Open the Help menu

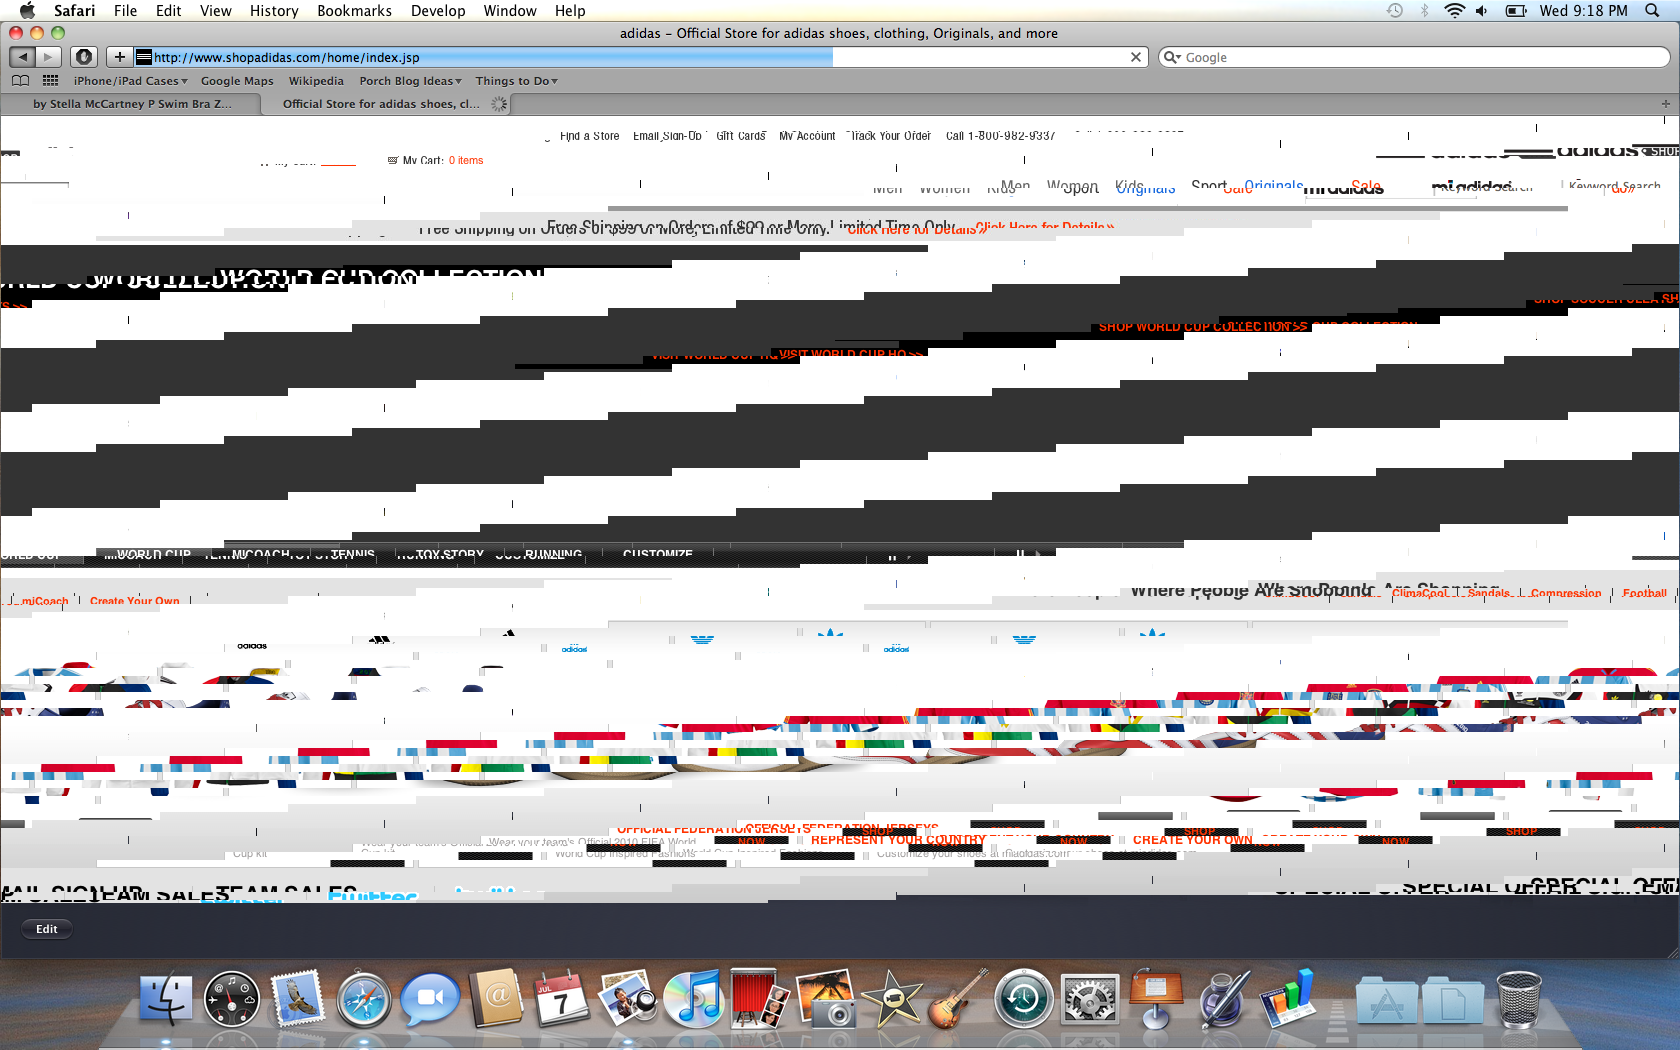[570, 10]
